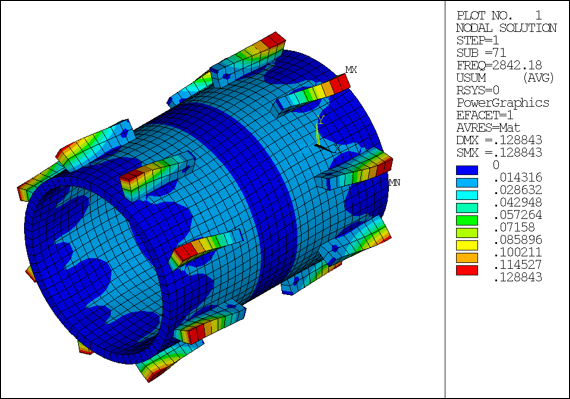Click the legend value .057264

click(x=517, y=215)
